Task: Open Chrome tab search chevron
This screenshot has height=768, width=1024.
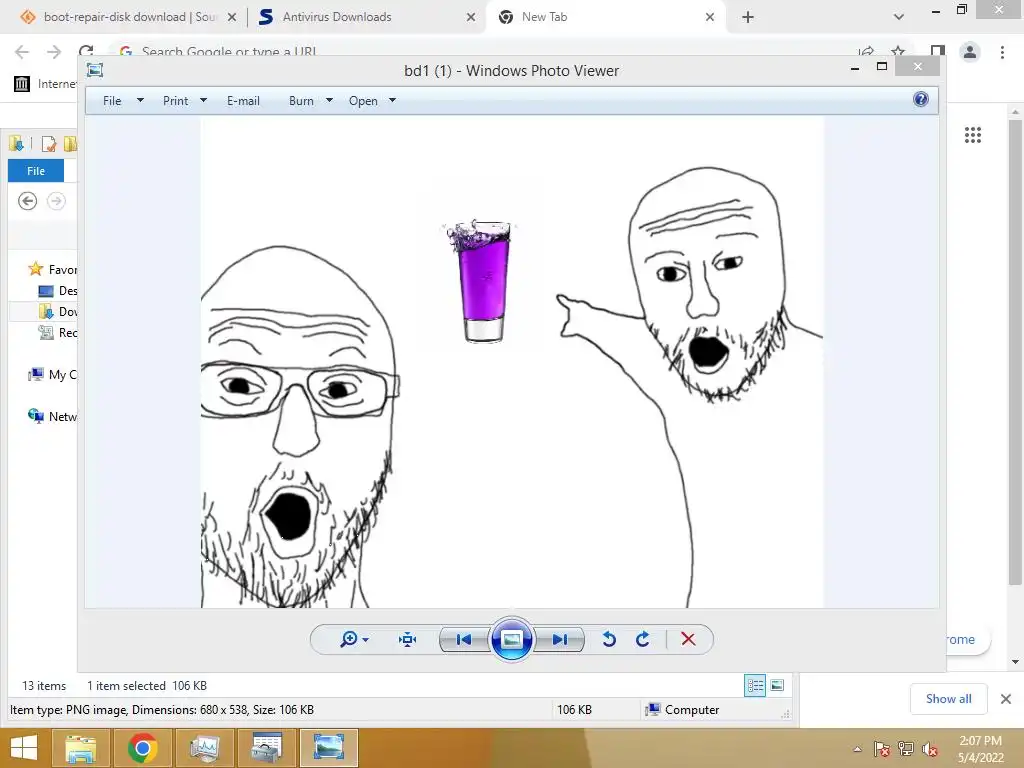Action: tap(899, 17)
